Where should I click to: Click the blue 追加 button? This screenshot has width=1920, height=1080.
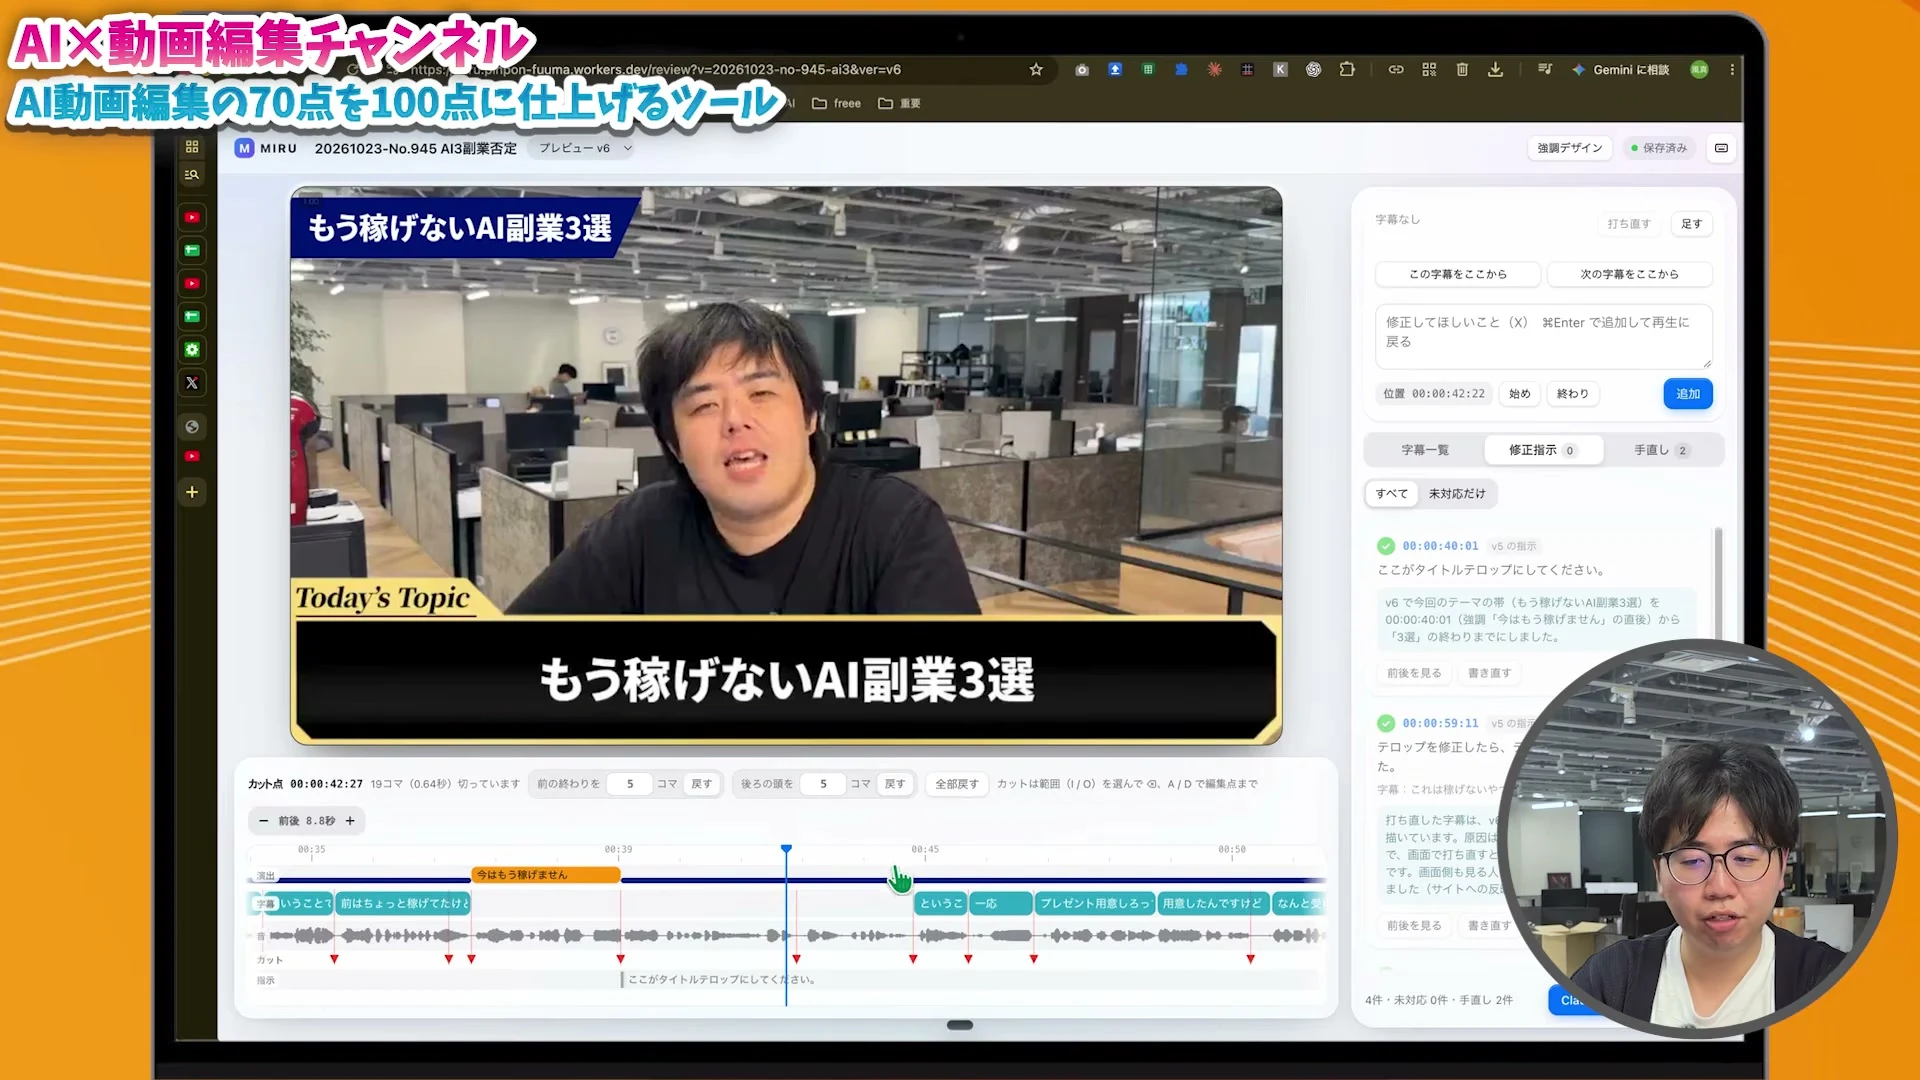coord(1688,394)
